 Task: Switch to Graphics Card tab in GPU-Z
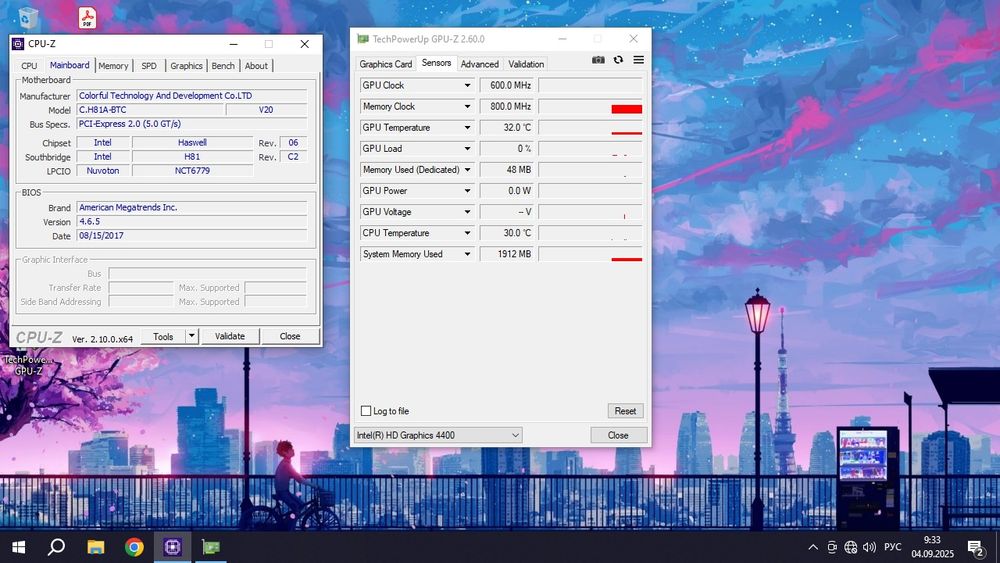[385, 64]
